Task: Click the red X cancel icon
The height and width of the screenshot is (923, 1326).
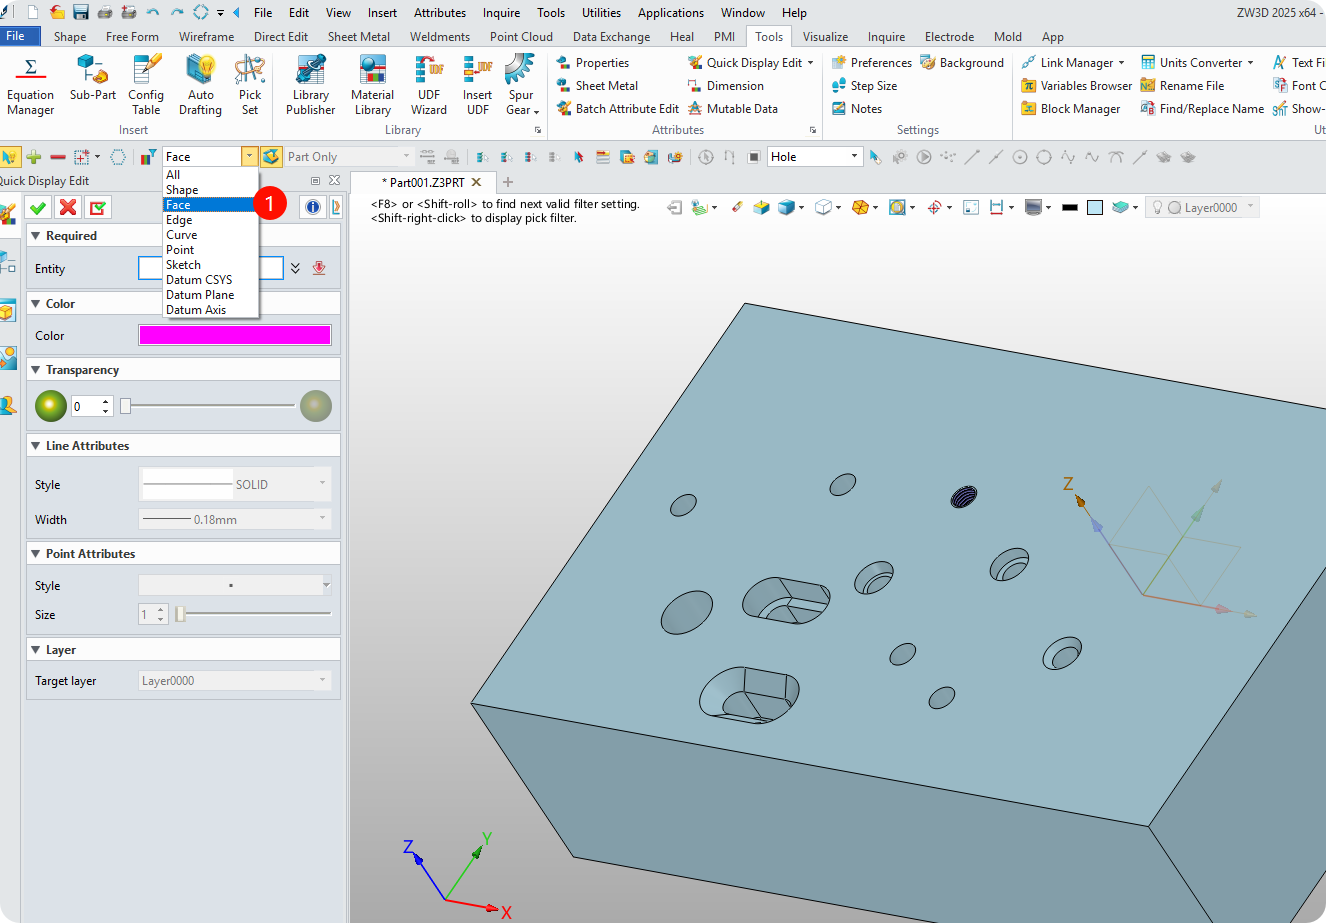Action: (x=68, y=207)
